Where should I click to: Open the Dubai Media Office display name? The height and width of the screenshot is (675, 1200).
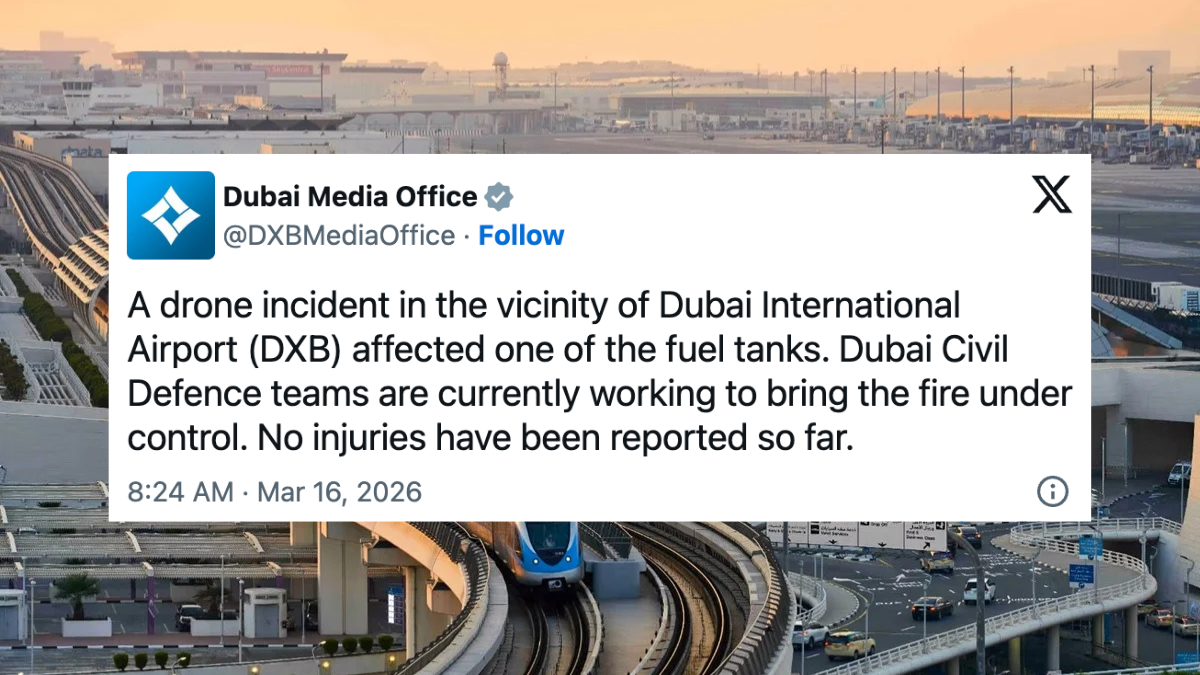click(349, 197)
